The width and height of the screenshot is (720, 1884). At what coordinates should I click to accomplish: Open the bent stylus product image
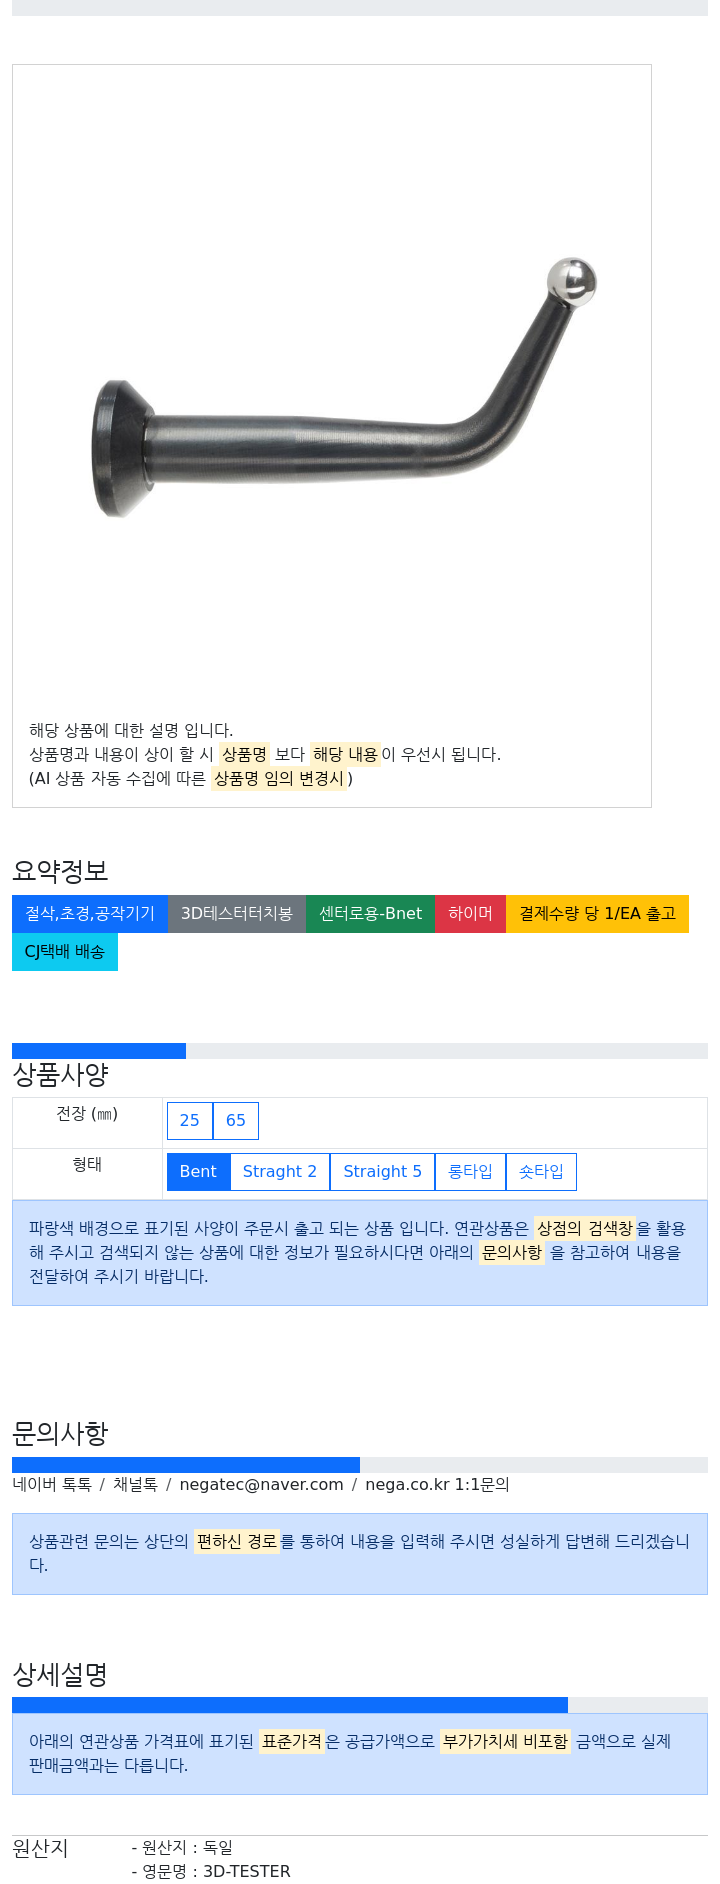pyautogui.click(x=345, y=390)
